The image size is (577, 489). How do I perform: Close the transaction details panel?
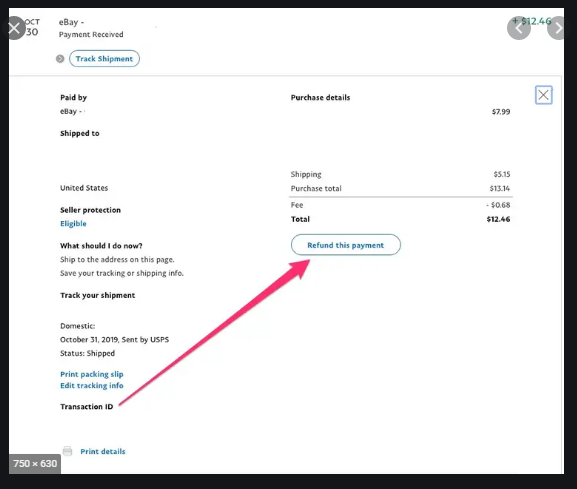point(544,95)
